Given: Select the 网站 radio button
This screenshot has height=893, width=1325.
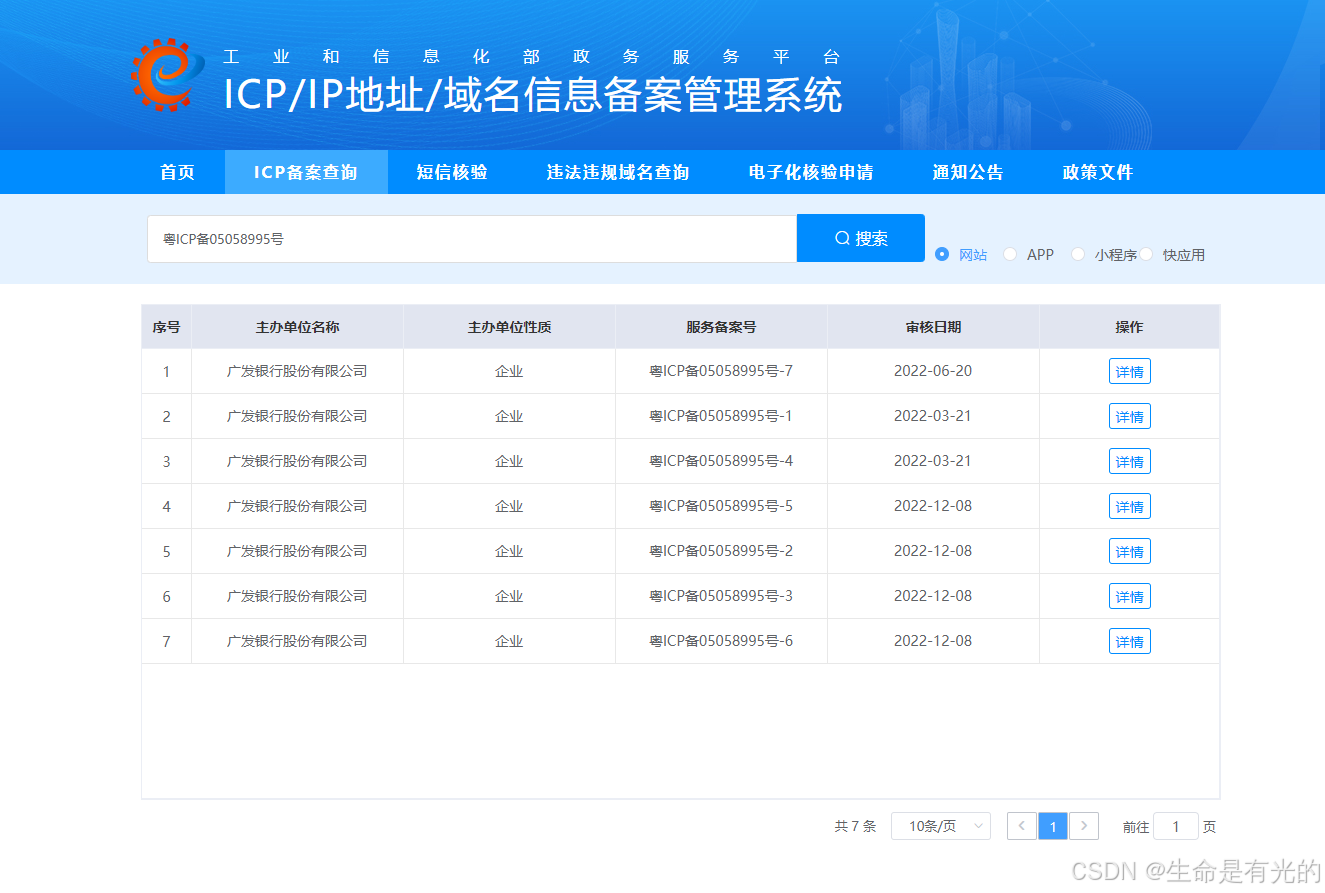Looking at the screenshot, I should coord(941,254).
